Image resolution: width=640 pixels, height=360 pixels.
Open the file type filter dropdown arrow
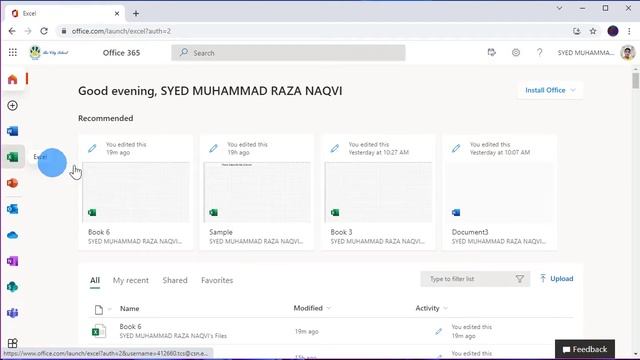pos(109,309)
